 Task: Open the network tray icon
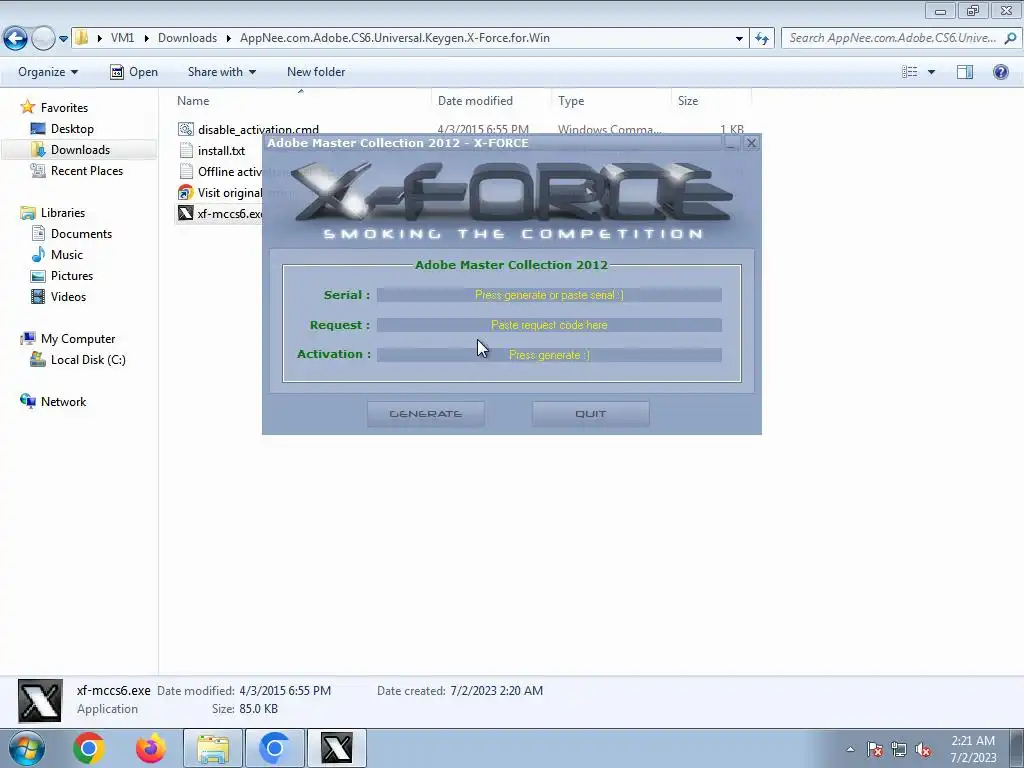tap(899, 749)
